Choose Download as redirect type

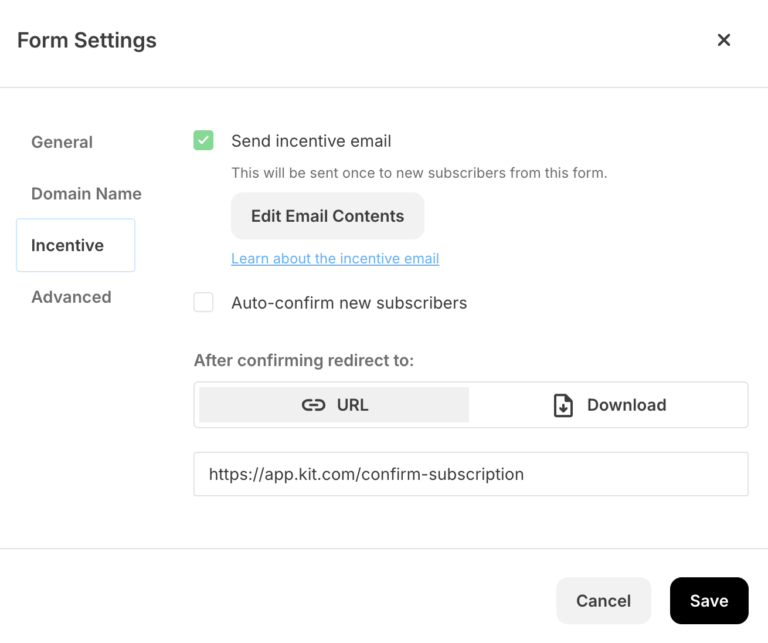coord(609,405)
